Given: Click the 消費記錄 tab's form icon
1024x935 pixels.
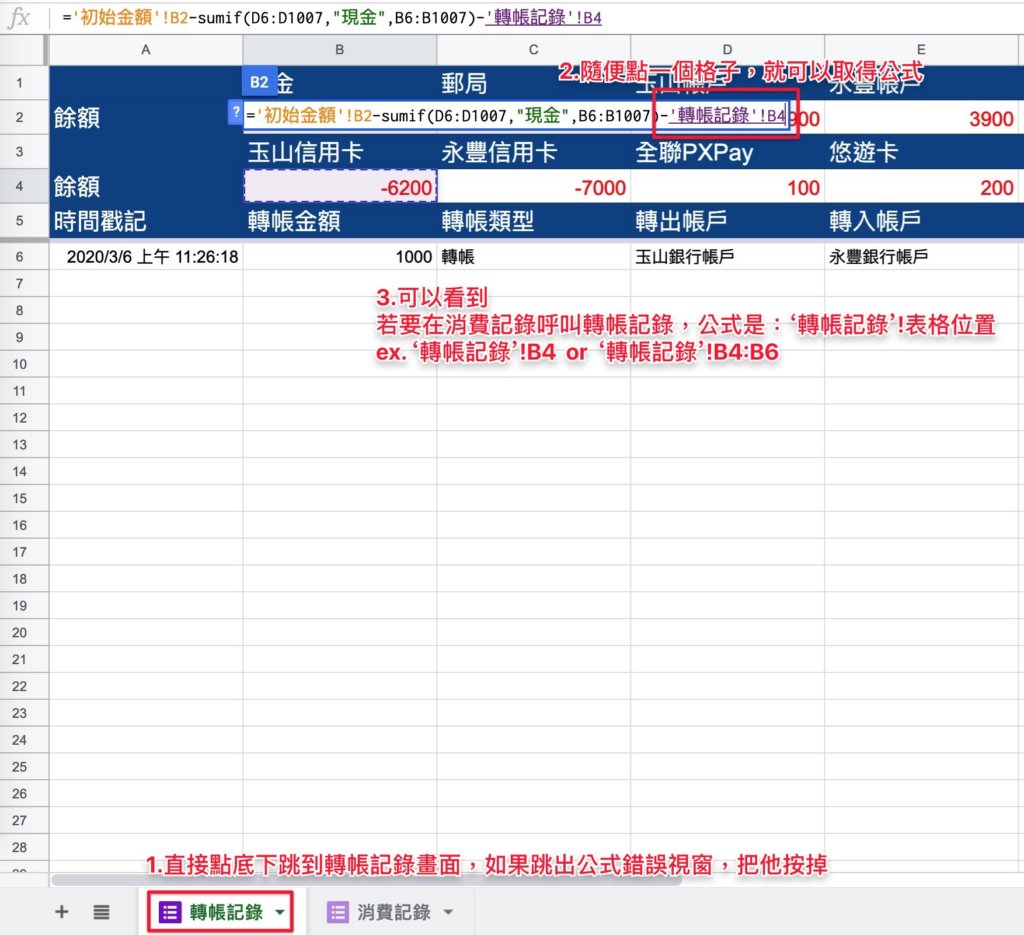Looking at the screenshot, I should coord(338,911).
